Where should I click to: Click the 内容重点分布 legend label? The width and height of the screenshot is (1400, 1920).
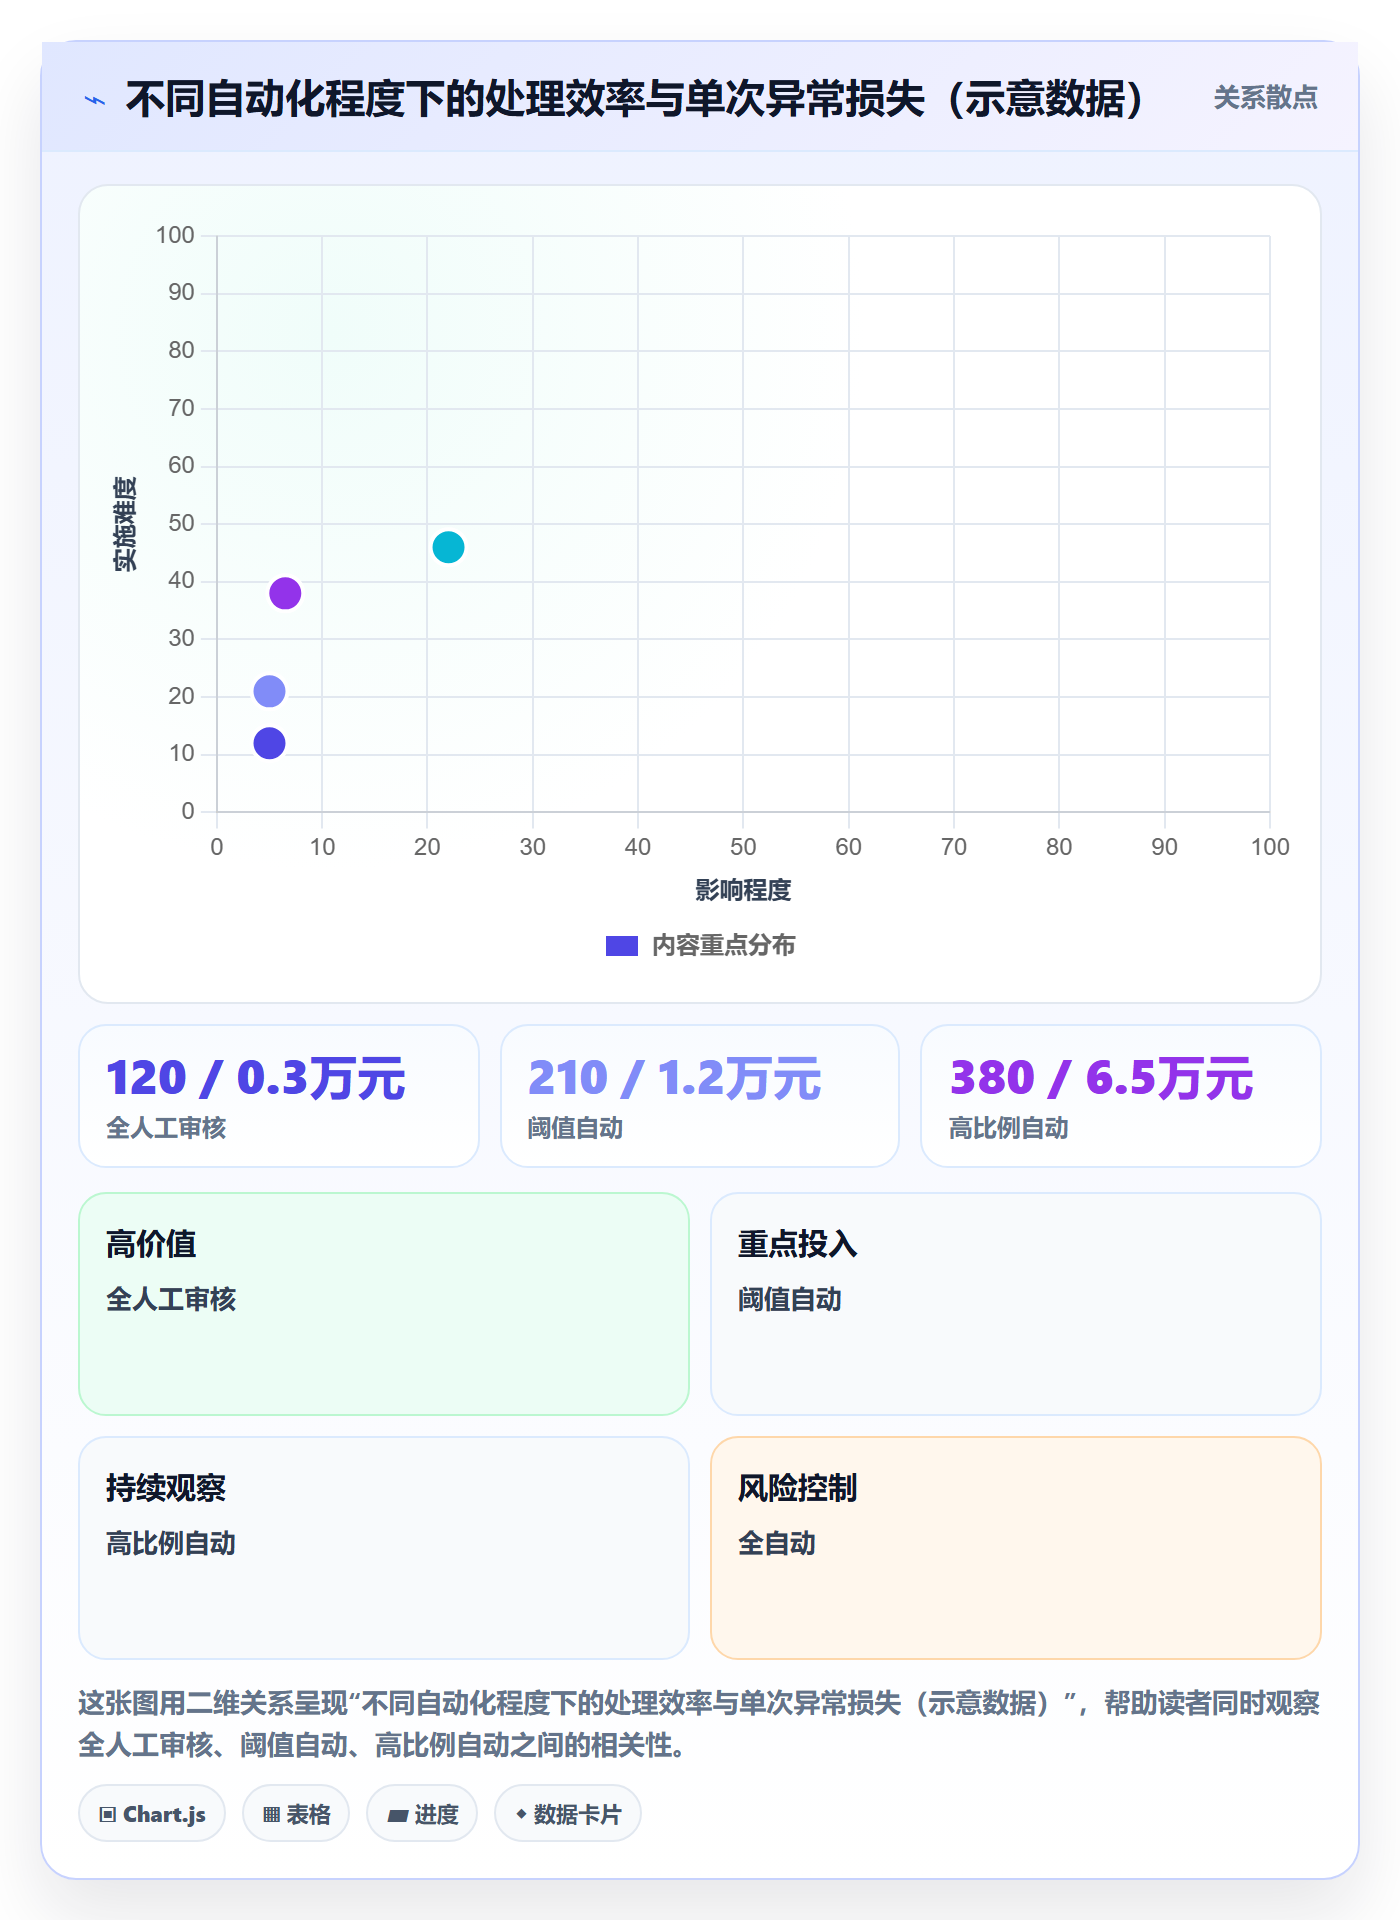[723, 946]
